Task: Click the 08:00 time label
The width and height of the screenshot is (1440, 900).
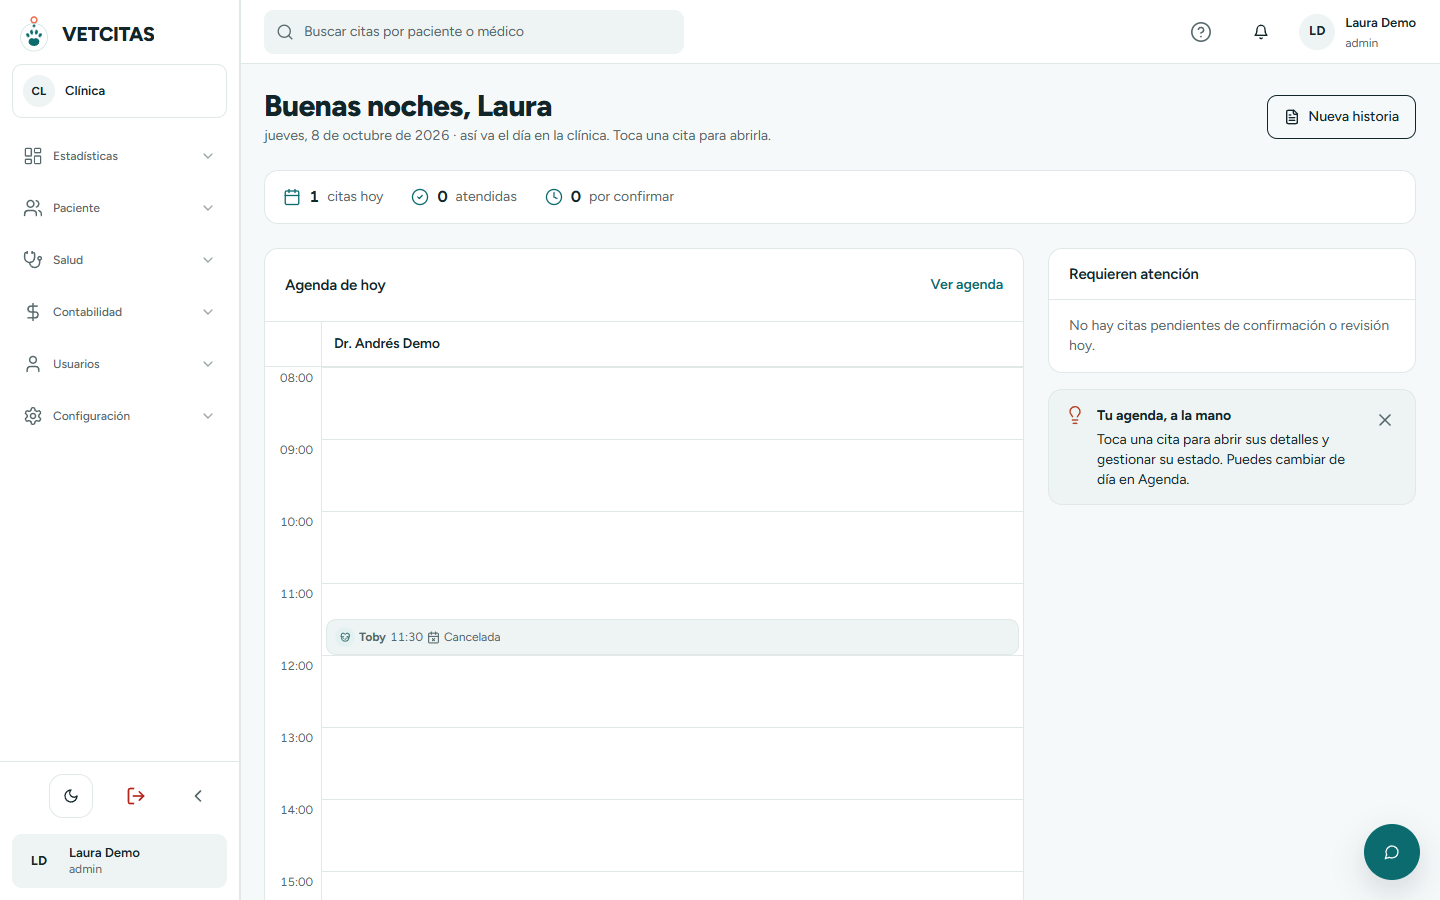Action: (296, 378)
